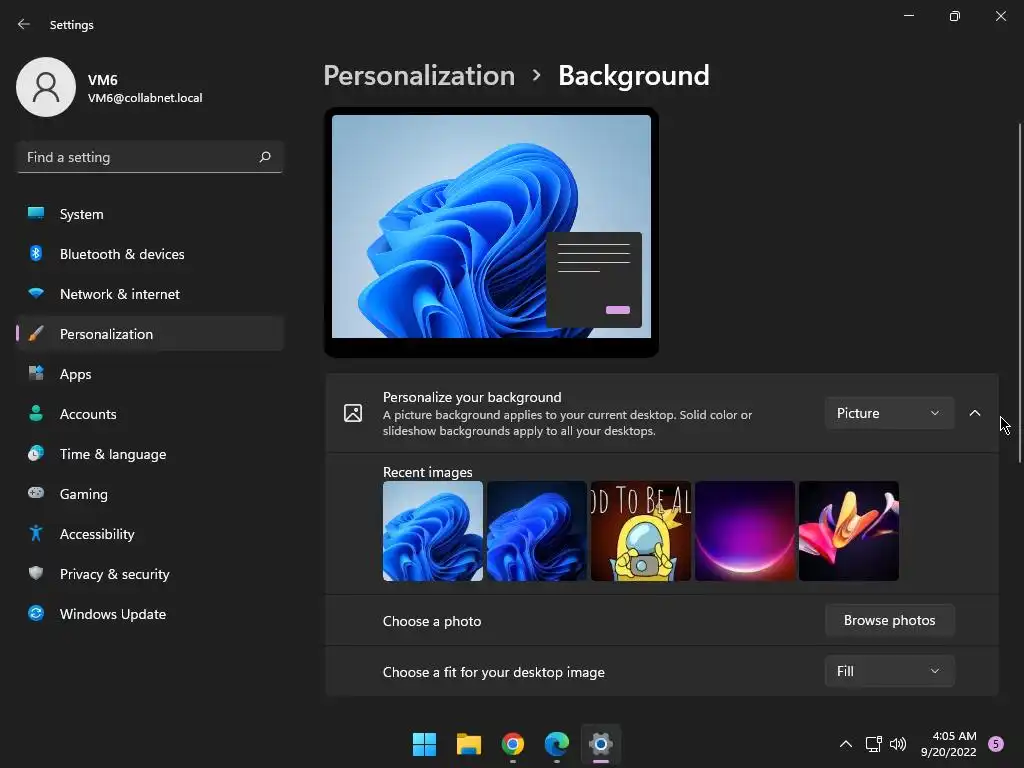Click the Find a setting search field
The height and width of the screenshot is (768, 1024).
click(150, 157)
